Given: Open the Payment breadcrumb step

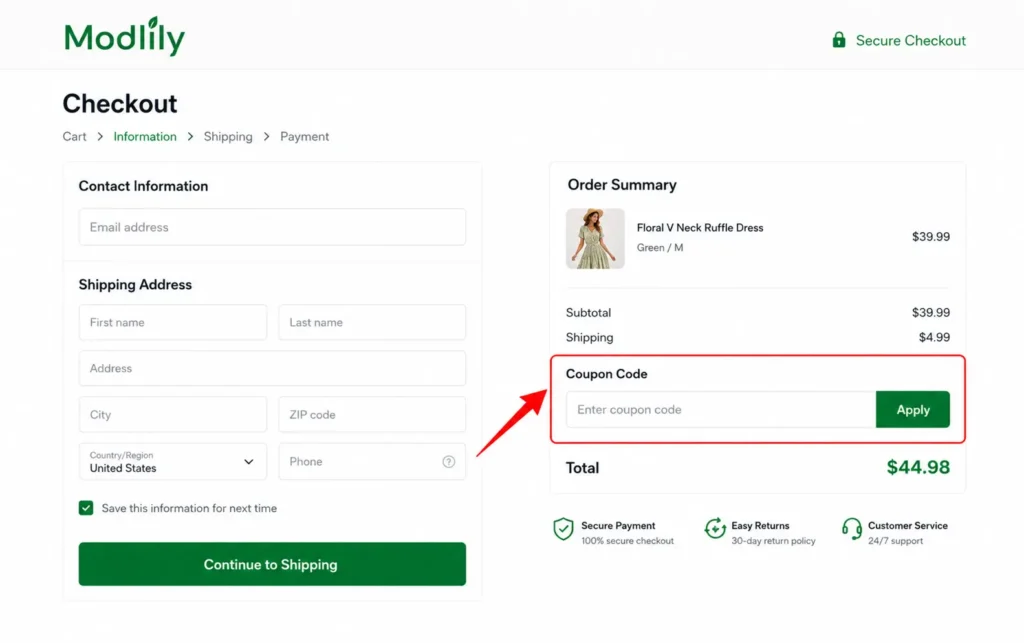Looking at the screenshot, I should (x=304, y=136).
